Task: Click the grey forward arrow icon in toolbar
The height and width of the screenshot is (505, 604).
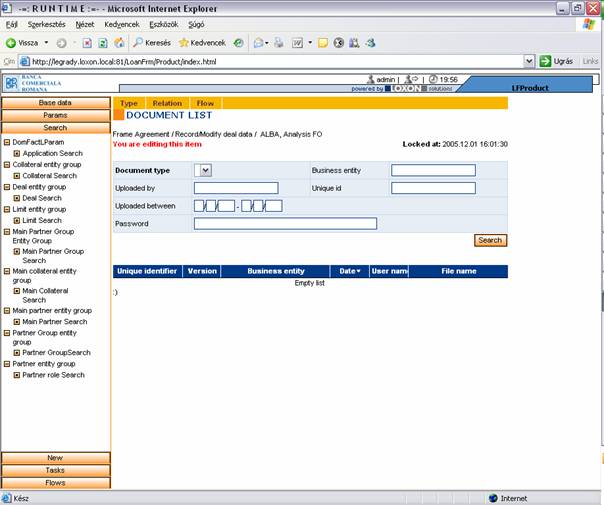Action: pyautogui.click(x=61, y=43)
